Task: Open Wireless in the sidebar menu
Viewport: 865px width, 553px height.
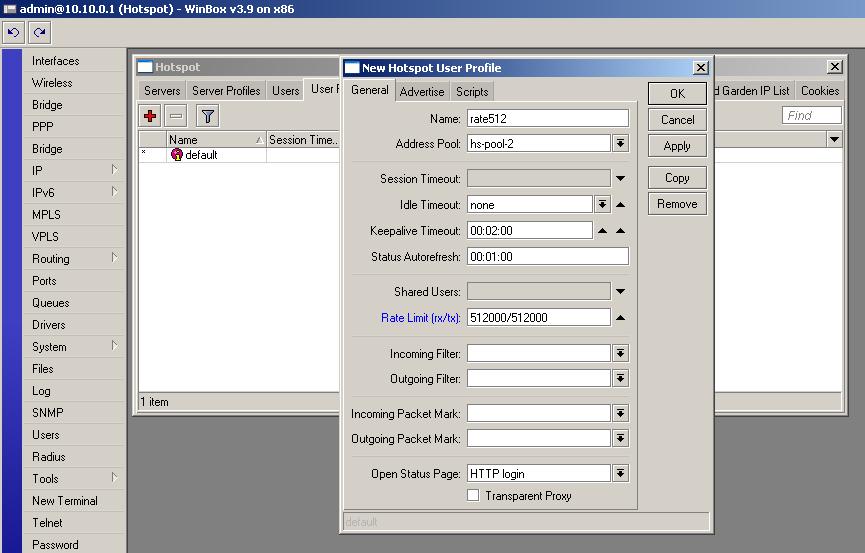Action: [x=52, y=83]
